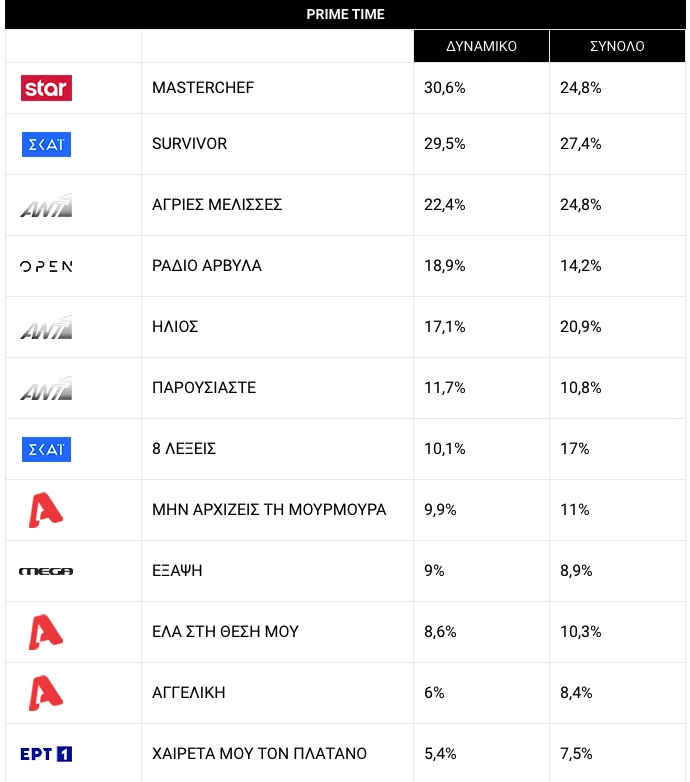Screen dimensions: 690x782
Task: Click the MASTERCHEF program name
Action: [x=203, y=88]
